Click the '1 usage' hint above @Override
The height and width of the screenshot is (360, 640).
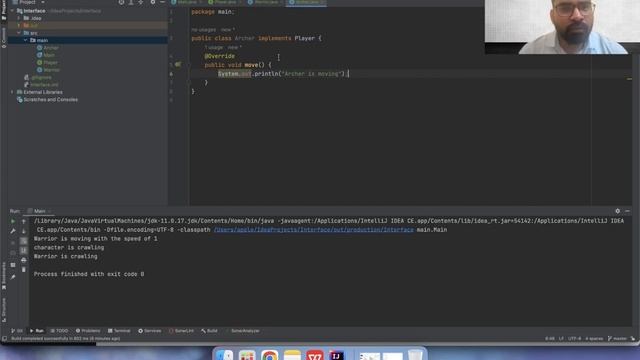[213, 47]
